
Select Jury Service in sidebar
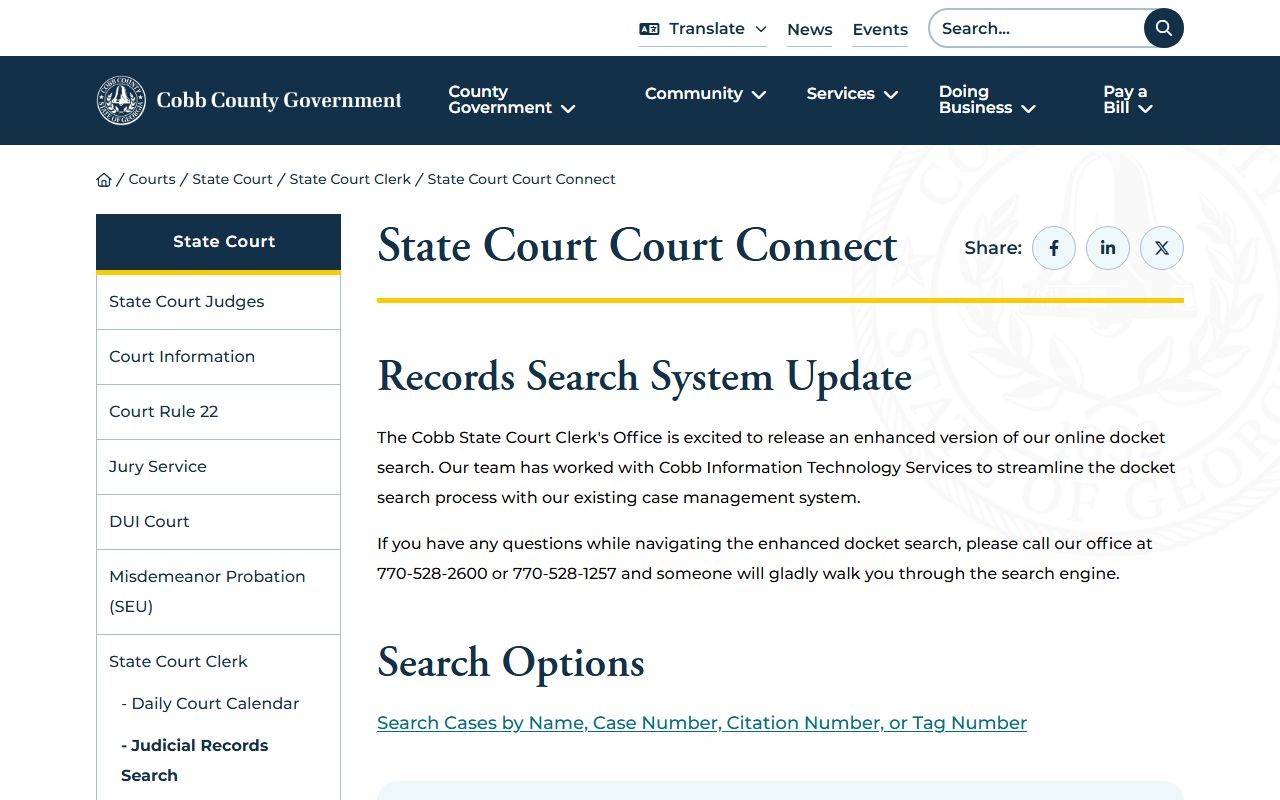218,467
